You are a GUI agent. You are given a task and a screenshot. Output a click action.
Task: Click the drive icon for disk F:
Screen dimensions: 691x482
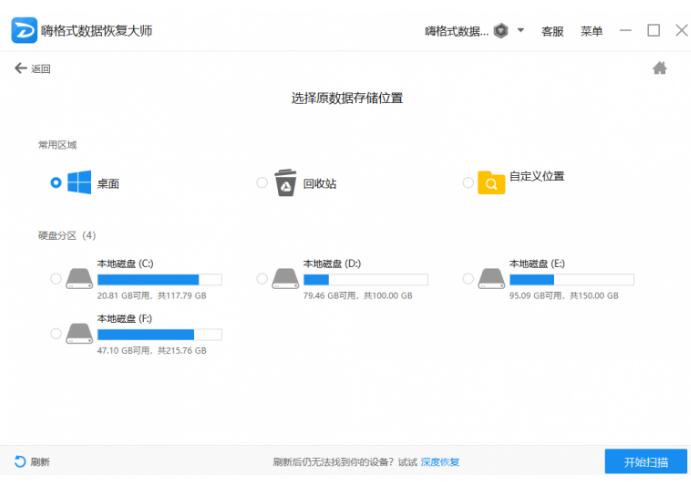coord(79,334)
